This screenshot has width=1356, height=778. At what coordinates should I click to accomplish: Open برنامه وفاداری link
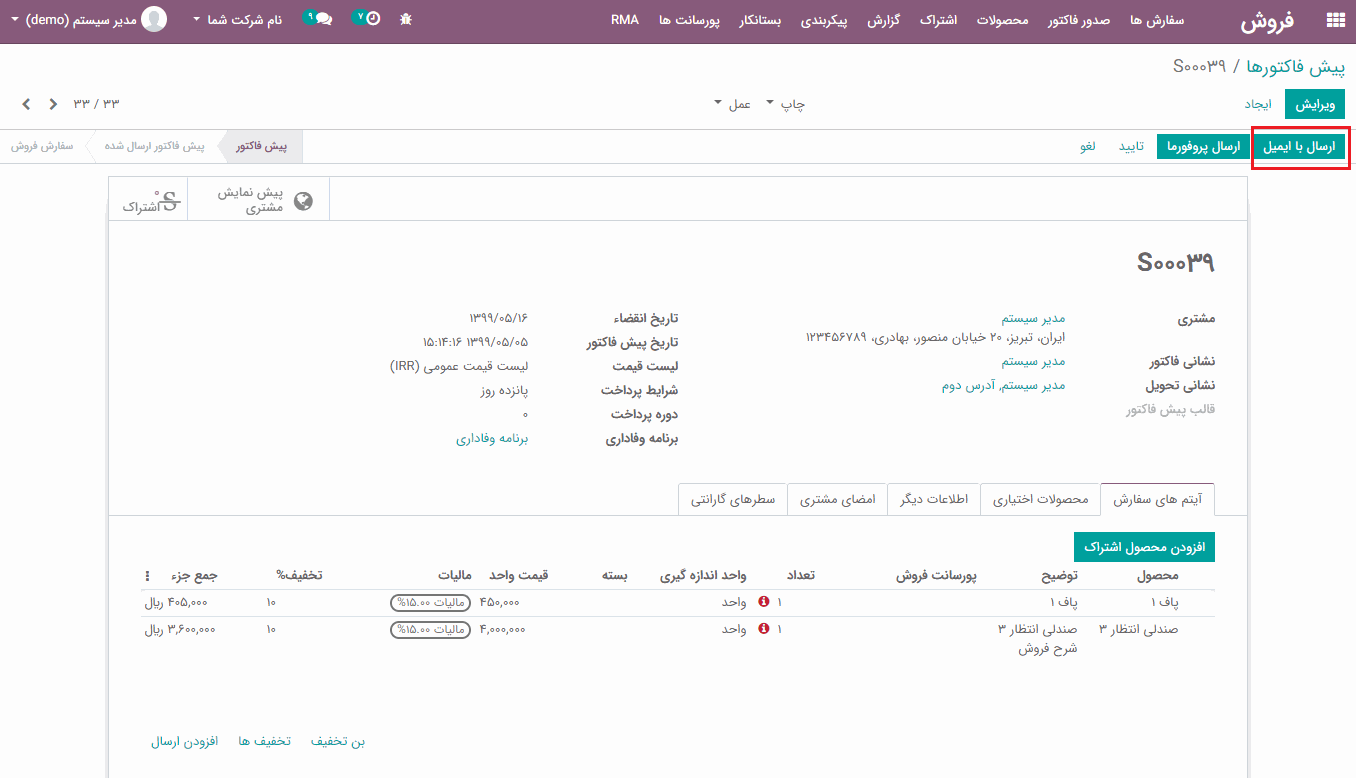(492, 439)
